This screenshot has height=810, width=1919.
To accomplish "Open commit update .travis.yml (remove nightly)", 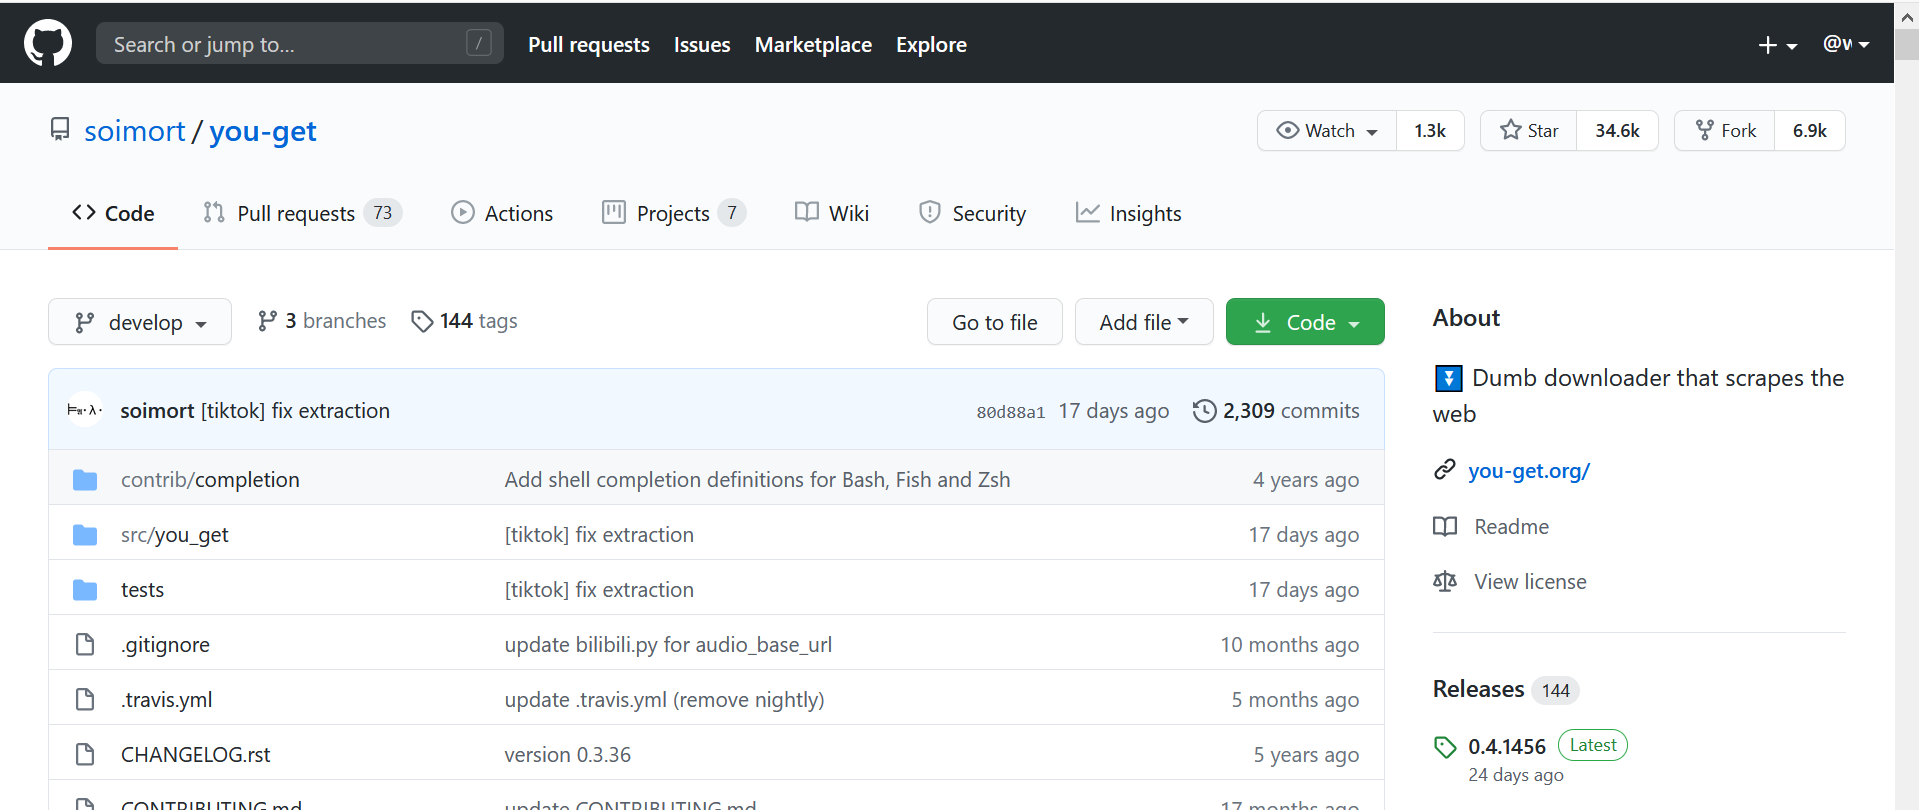I will click(664, 700).
